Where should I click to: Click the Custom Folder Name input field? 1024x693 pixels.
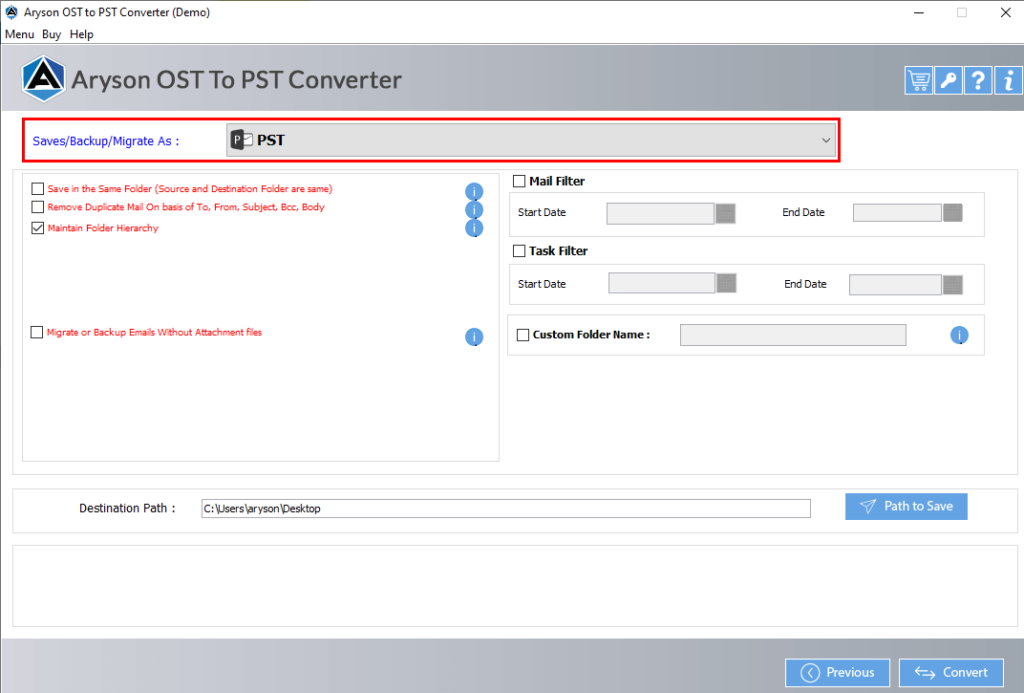pos(793,335)
